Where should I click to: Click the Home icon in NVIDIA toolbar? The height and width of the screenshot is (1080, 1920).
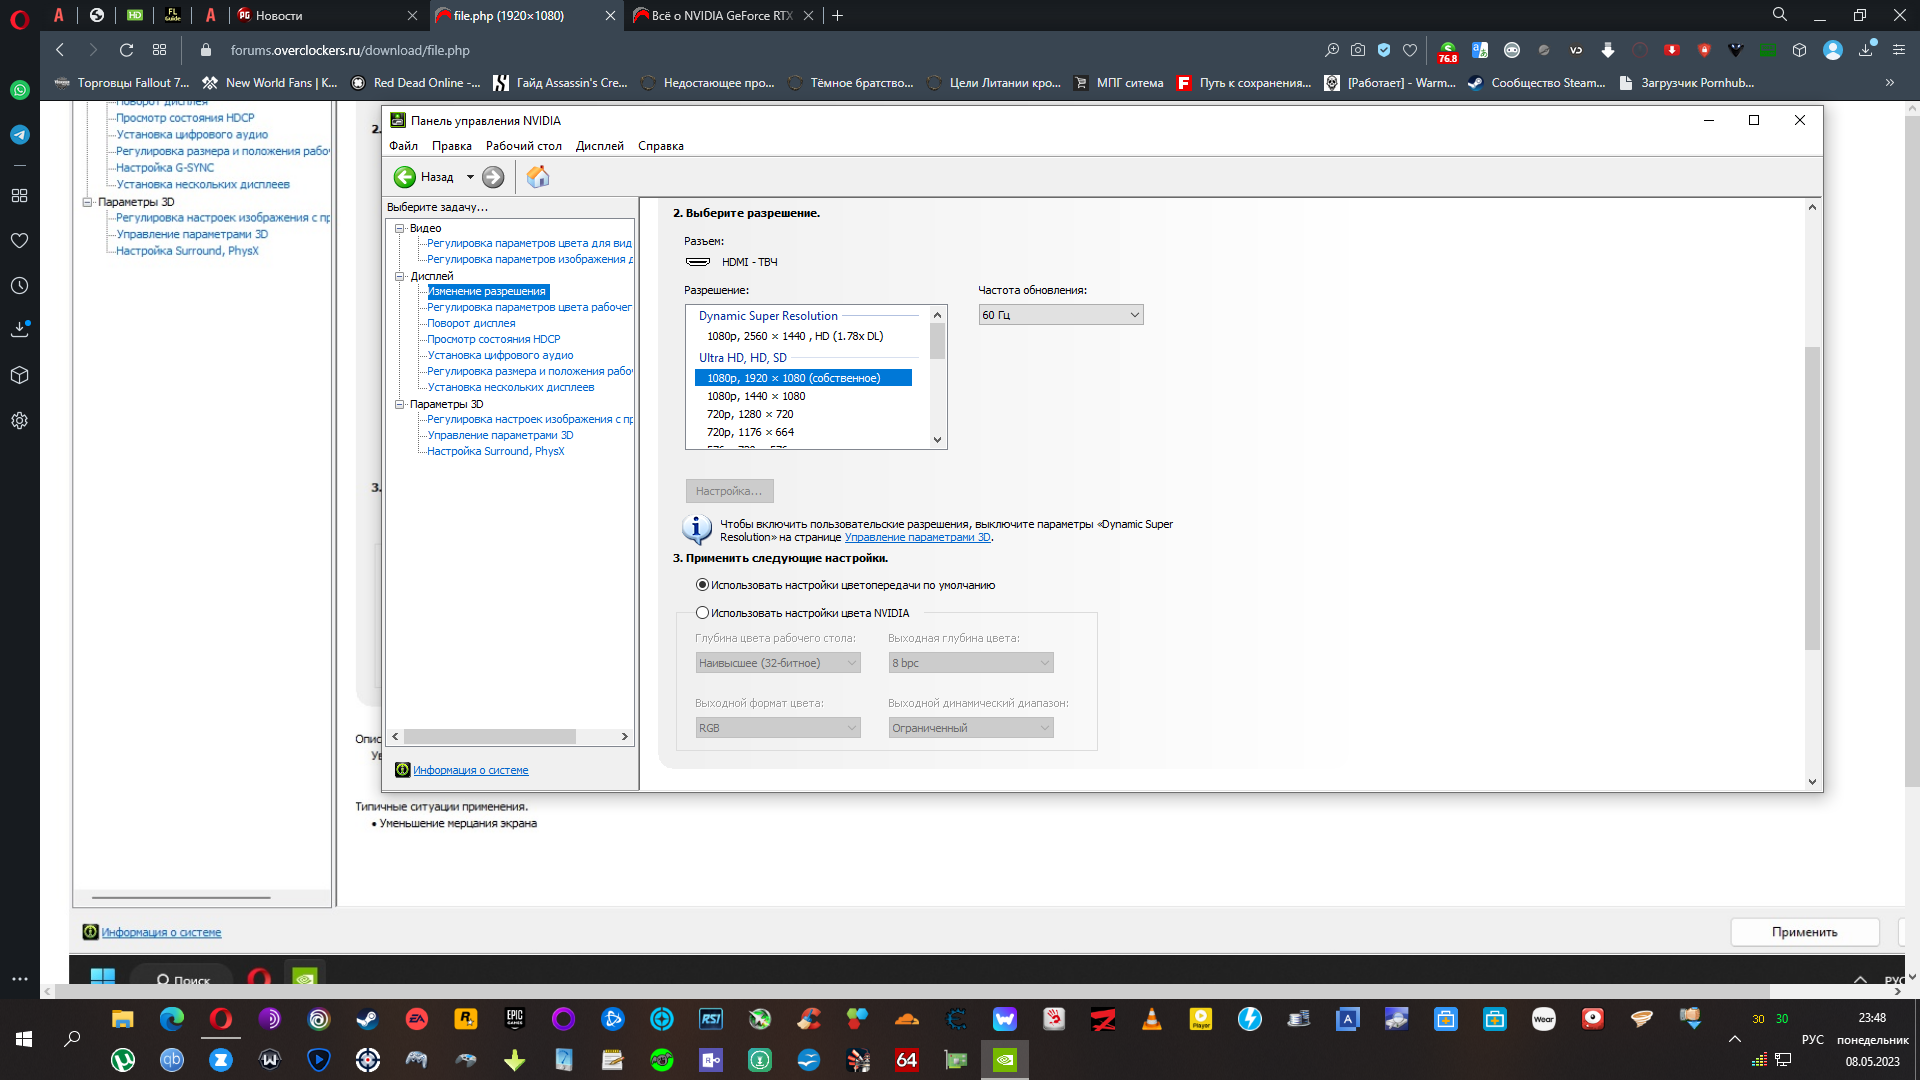click(538, 177)
